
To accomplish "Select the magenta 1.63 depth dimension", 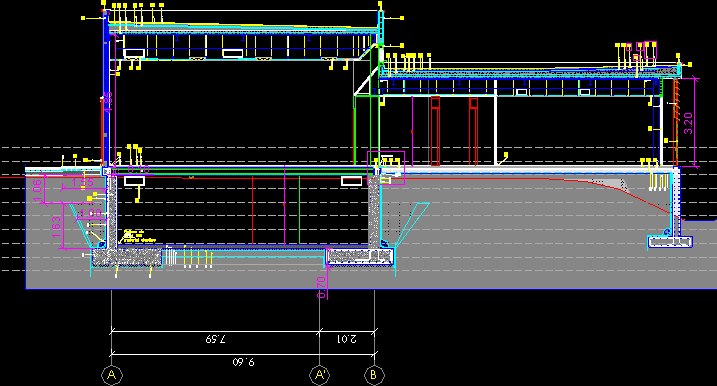I will (x=56, y=227).
